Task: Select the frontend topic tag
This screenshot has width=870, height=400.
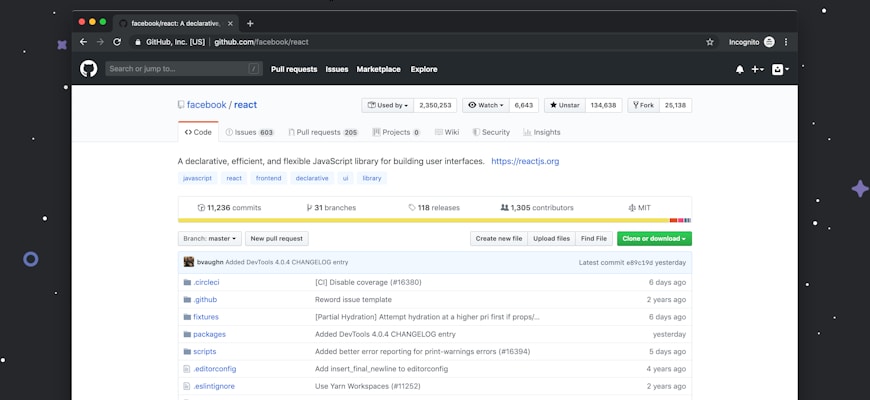Action: (269, 178)
